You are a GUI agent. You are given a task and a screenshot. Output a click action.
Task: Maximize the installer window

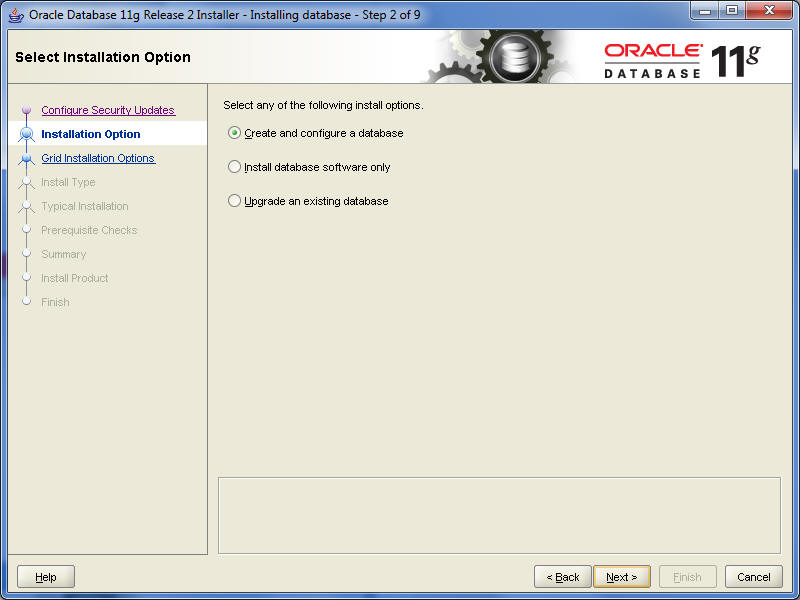click(732, 10)
